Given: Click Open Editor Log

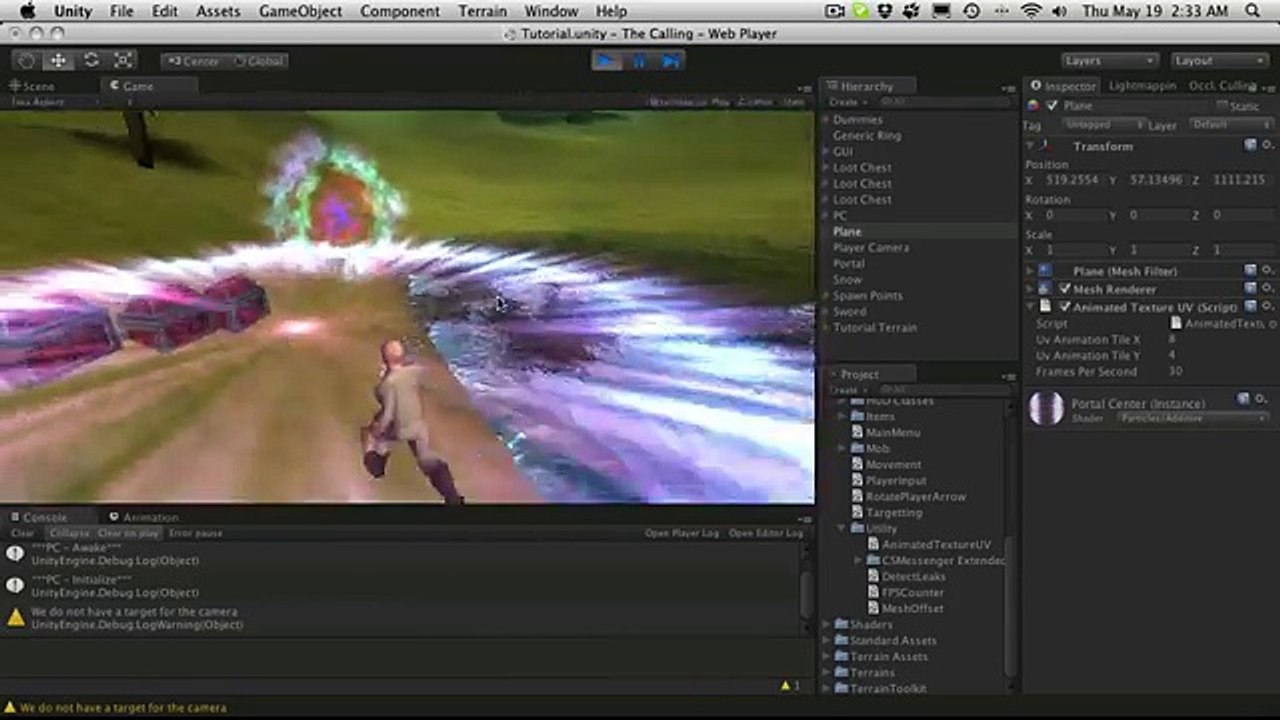Looking at the screenshot, I should click(766, 534).
